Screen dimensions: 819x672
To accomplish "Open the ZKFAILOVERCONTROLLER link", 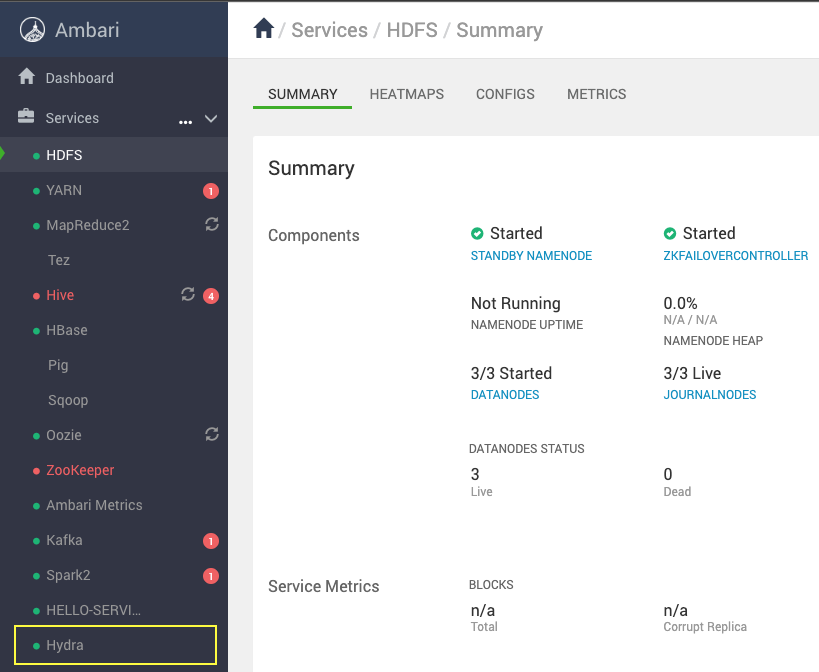I will click(735, 256).
